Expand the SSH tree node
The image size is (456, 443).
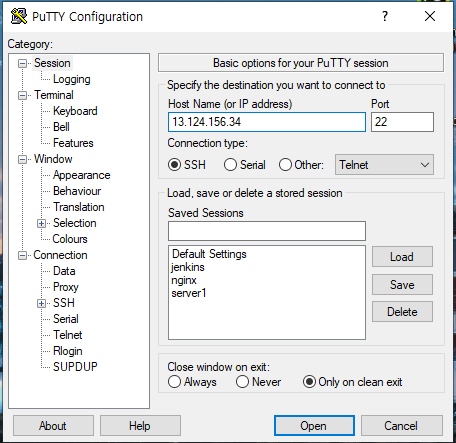(x=41, y=303)
